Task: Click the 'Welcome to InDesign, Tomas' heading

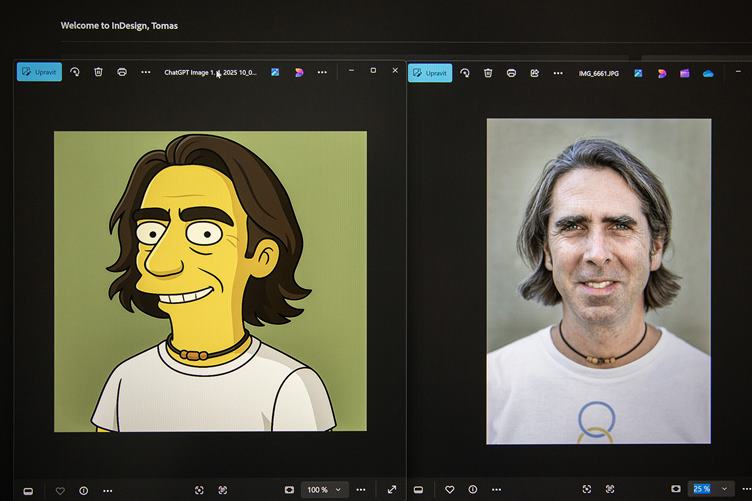Action: pyautogui.click(x=119, y=25)
